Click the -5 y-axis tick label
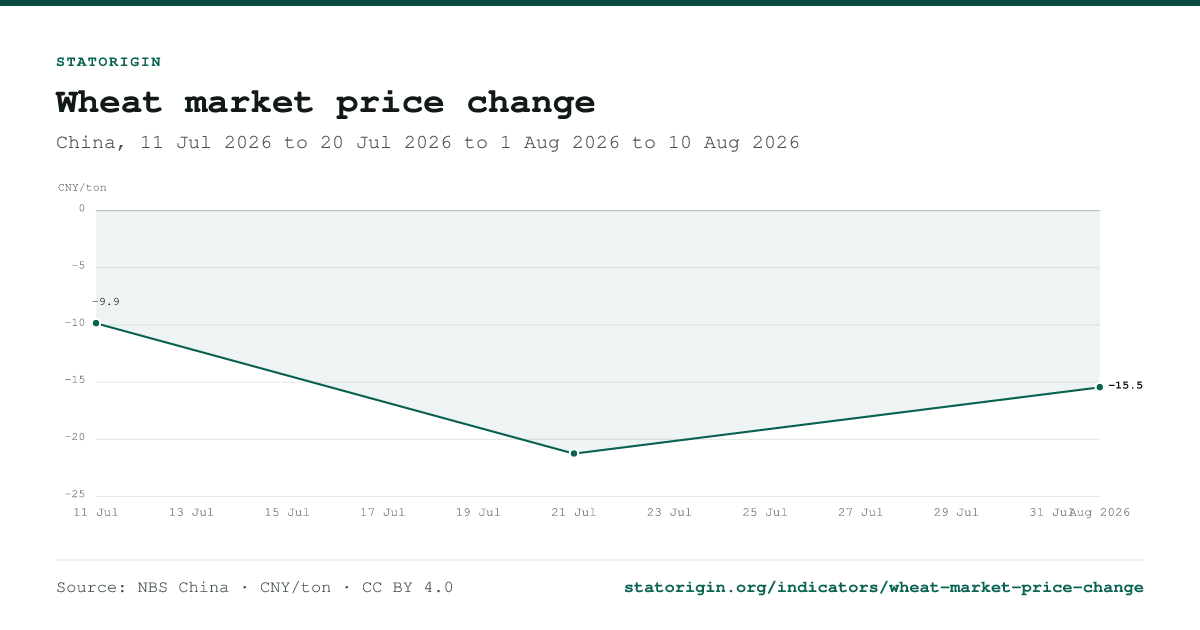This screenshot has width=1200, height=630. click(79, 266)
